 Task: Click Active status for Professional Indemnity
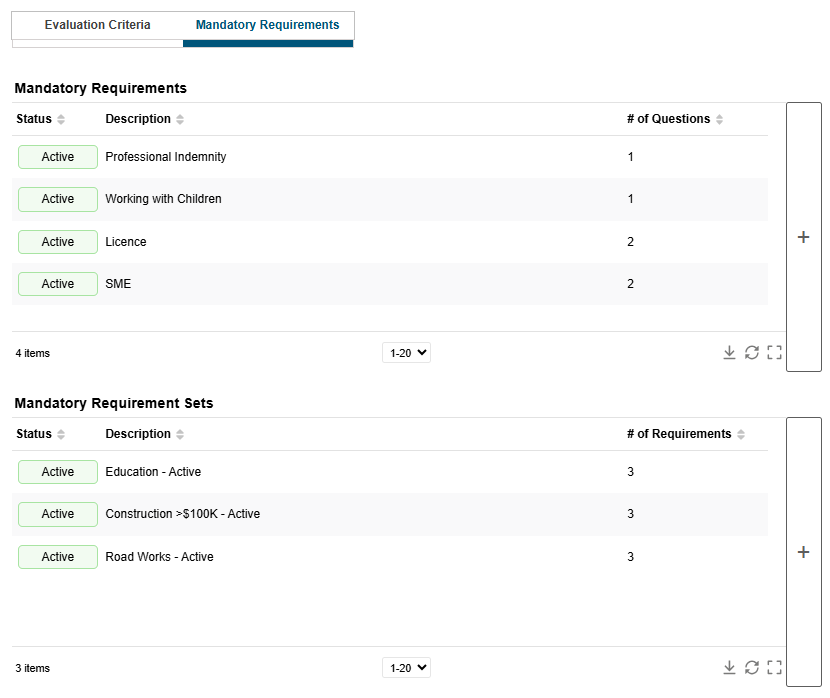point(58,157)
